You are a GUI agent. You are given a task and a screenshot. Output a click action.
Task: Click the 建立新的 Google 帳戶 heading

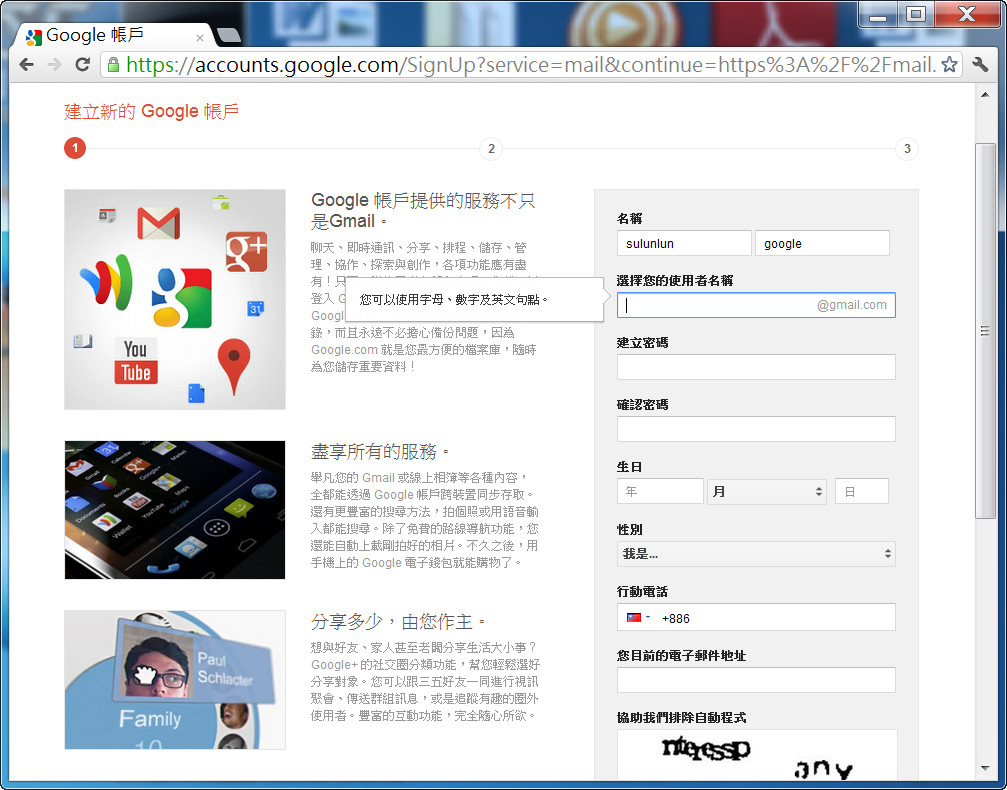point(152,111)
